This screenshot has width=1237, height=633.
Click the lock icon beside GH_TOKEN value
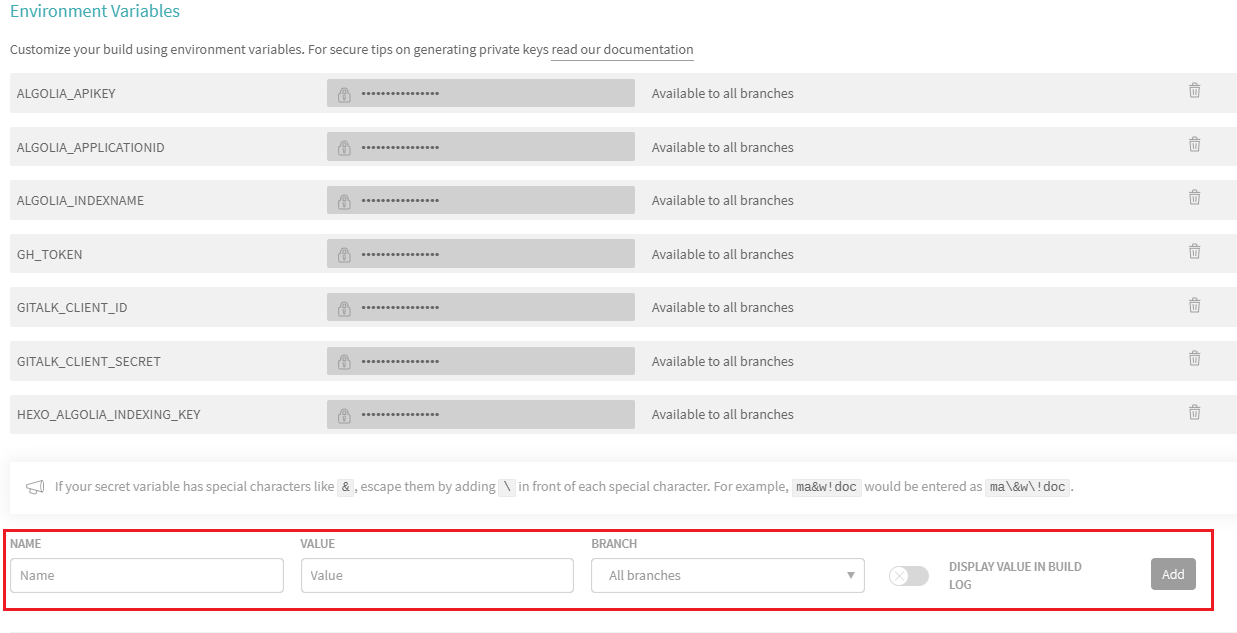344,255
